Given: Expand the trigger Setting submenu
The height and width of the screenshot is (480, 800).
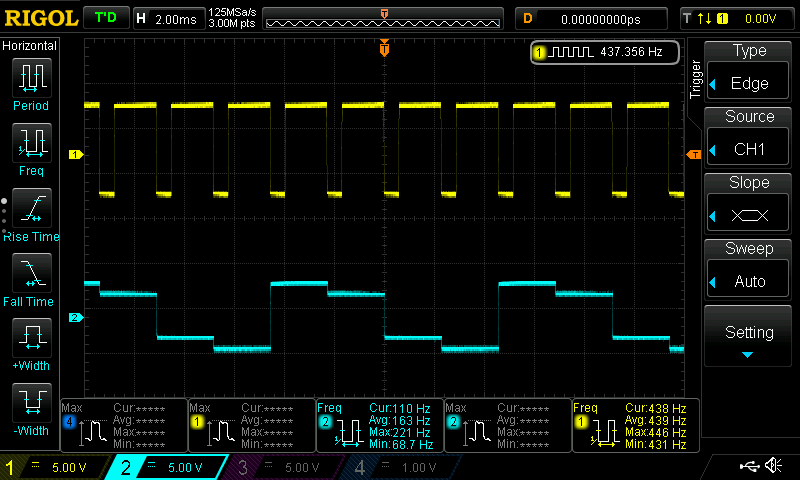Looking at the screenshot, I should [749, 337].
